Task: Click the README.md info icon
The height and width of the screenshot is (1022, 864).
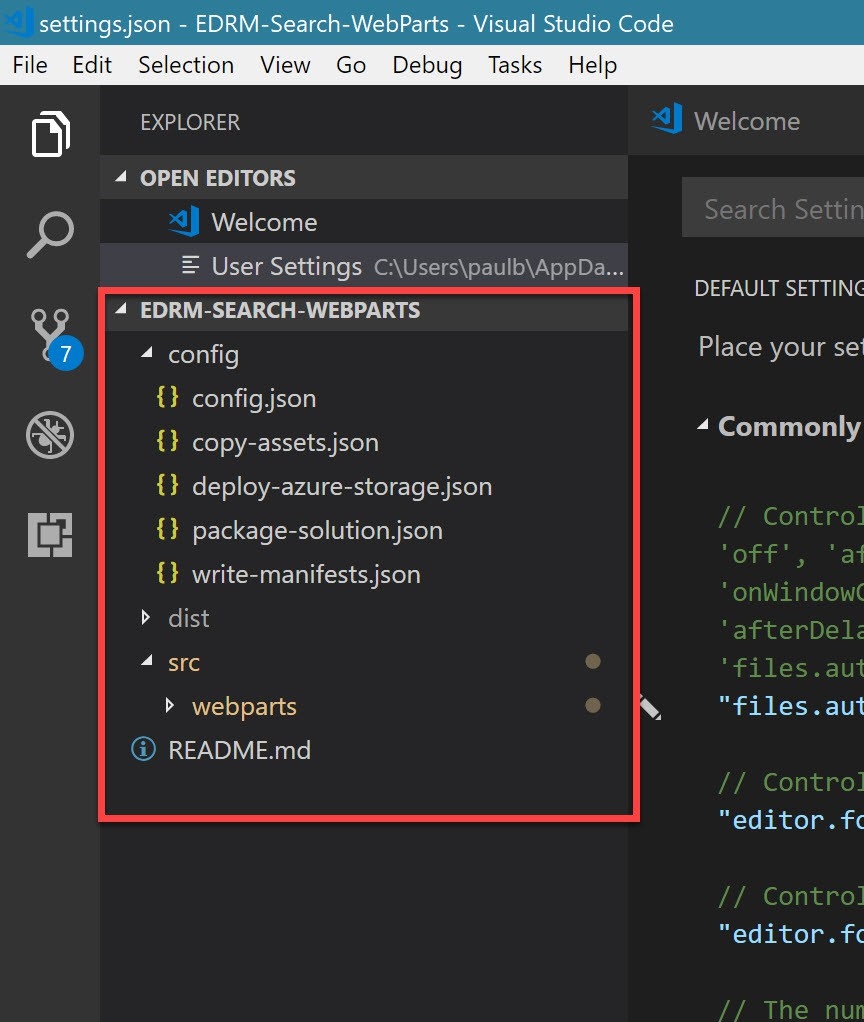Action: point(144,749)
